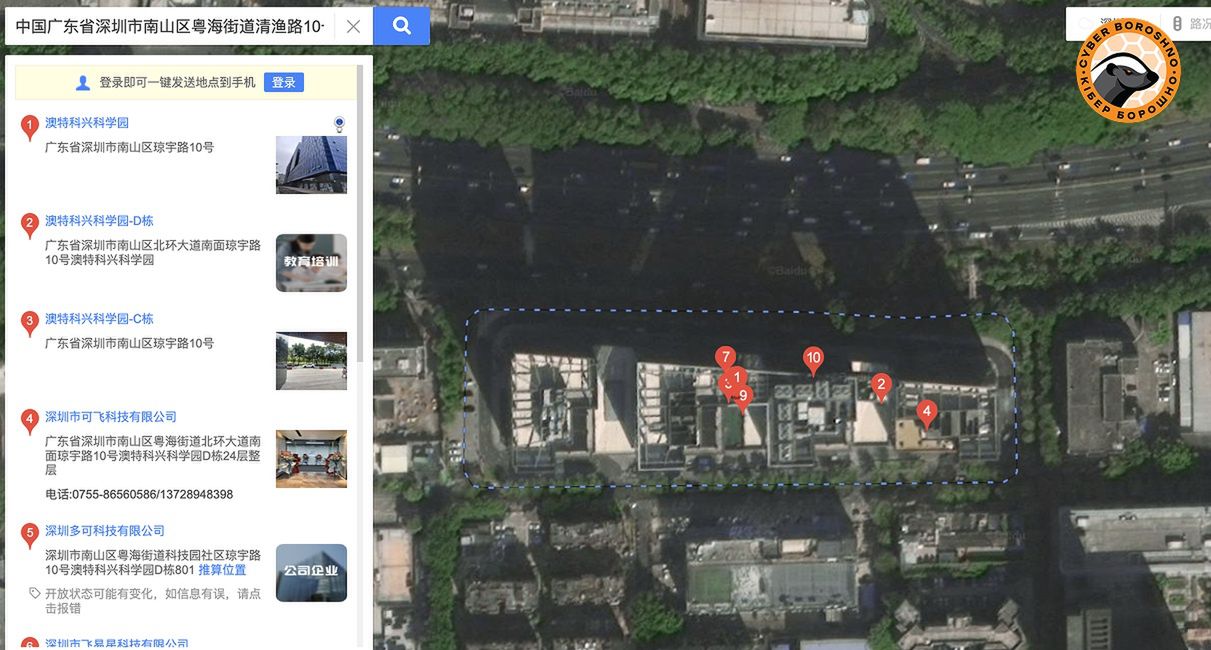Screen dimensions: 1211x650
Task: Click the address search input field
Action: click(170, 27)
